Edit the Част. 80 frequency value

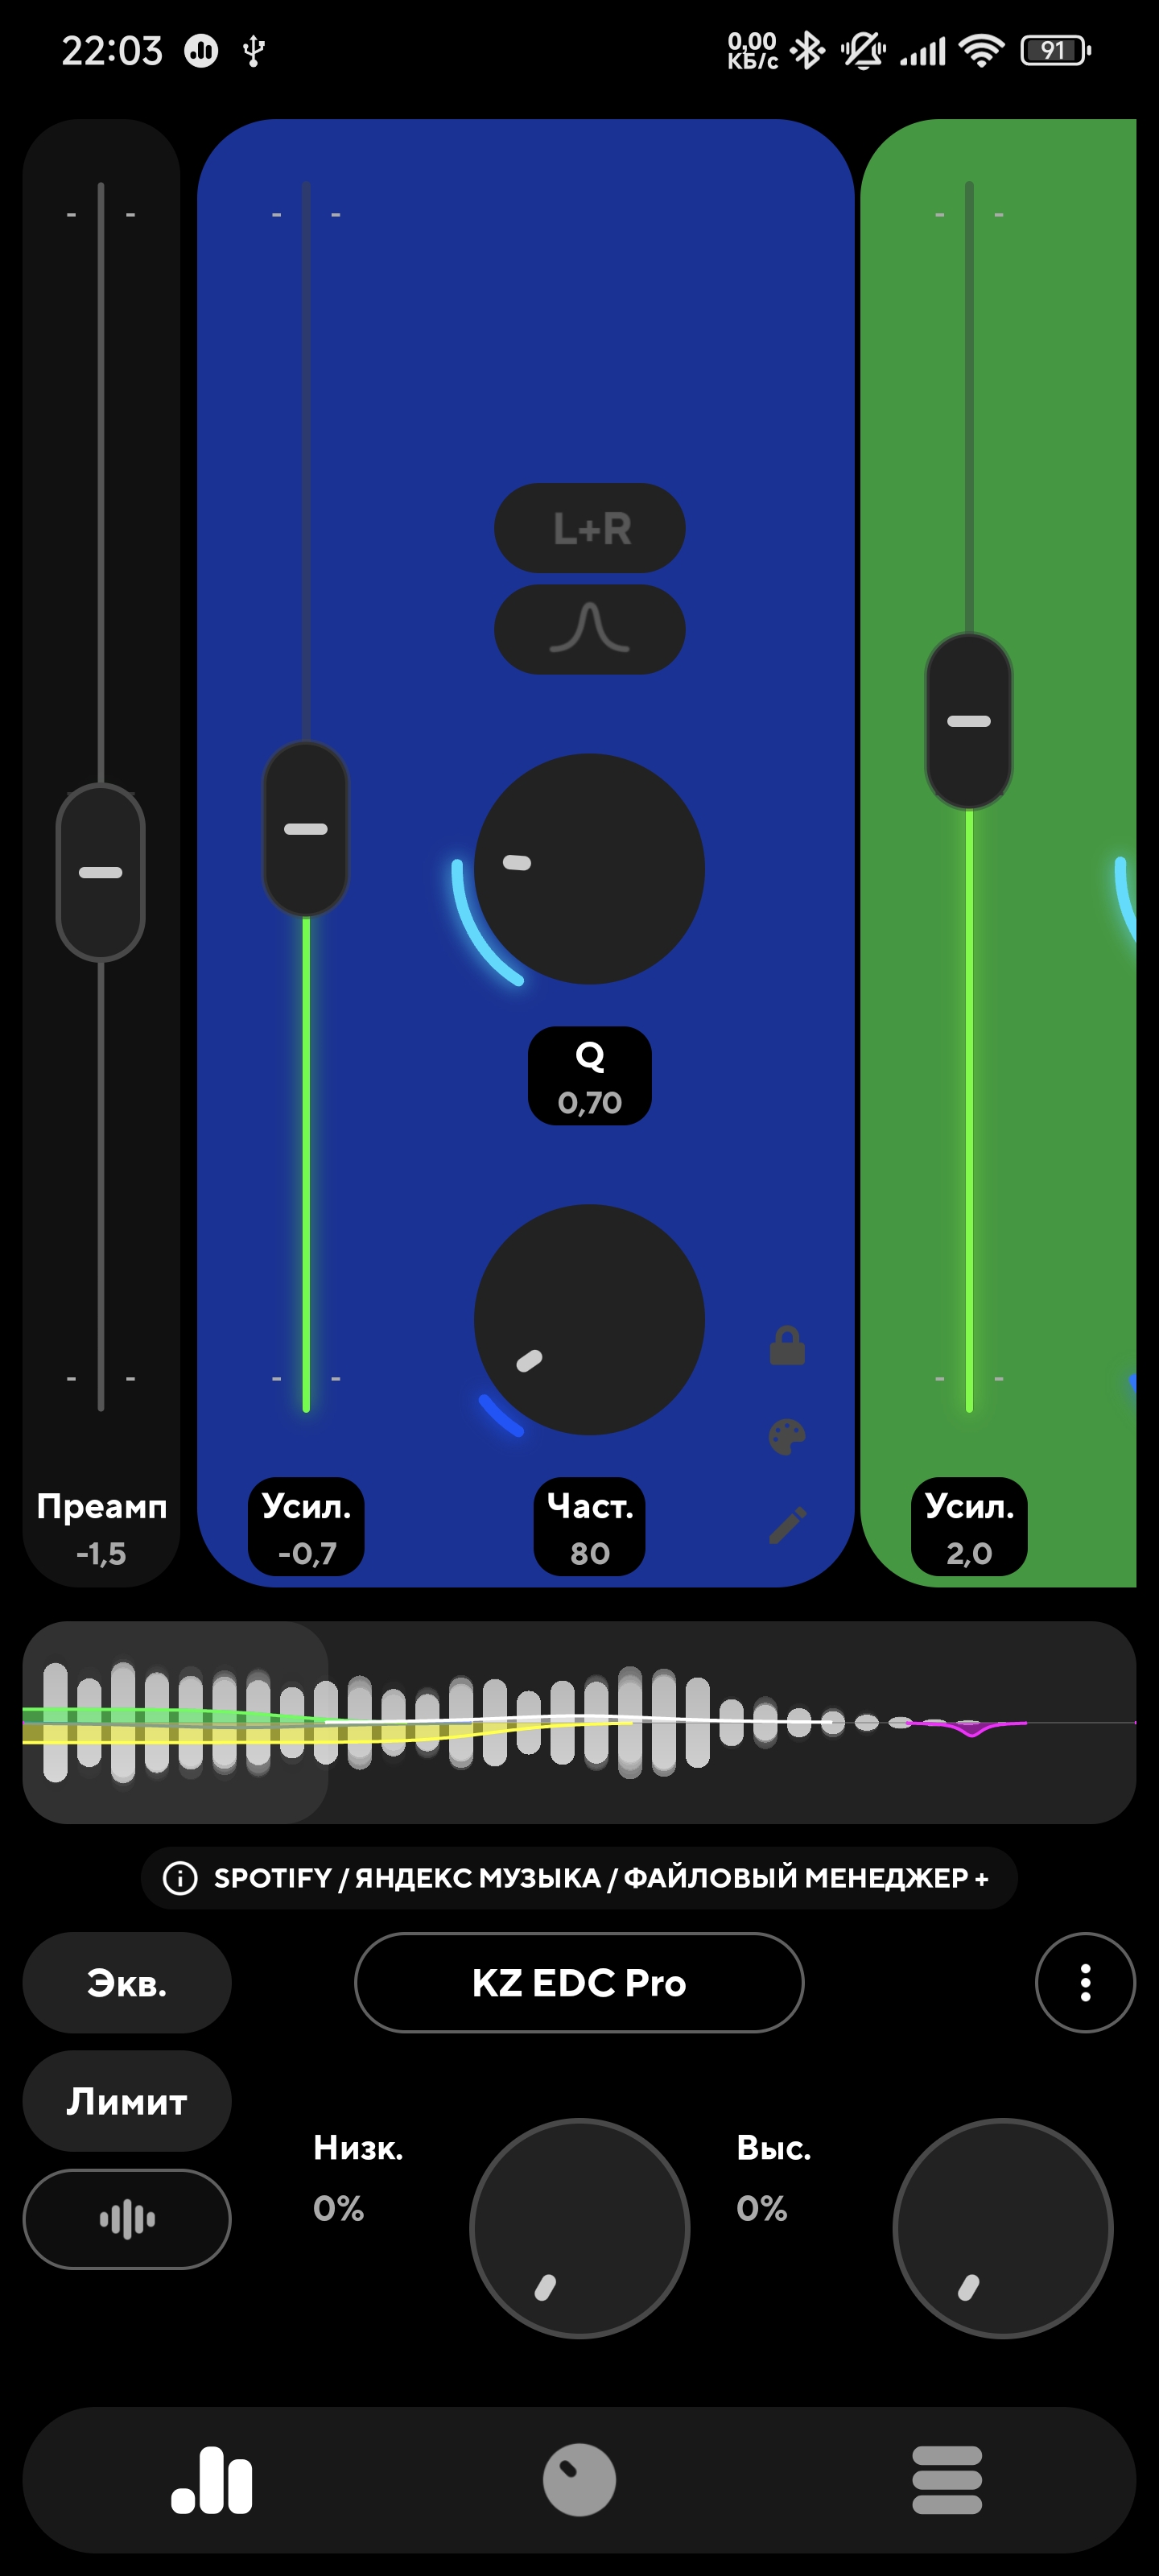(590, 1527)
